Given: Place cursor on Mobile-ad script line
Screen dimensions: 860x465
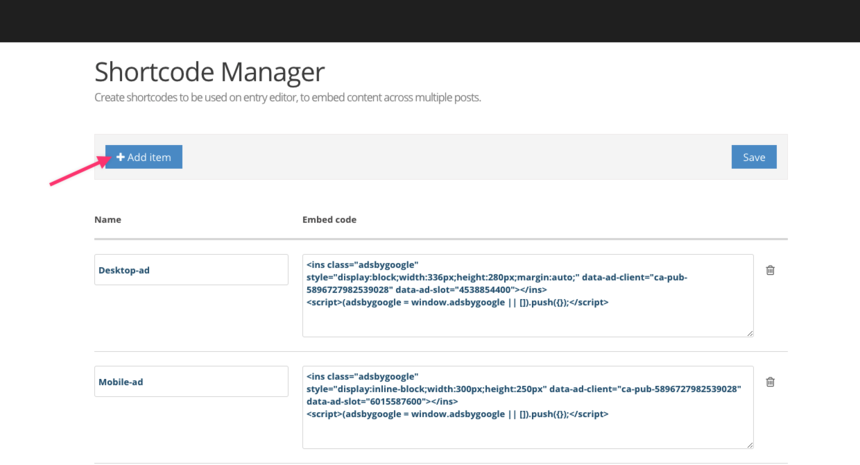Looking at the screenshot, I should tap(457, 413).
